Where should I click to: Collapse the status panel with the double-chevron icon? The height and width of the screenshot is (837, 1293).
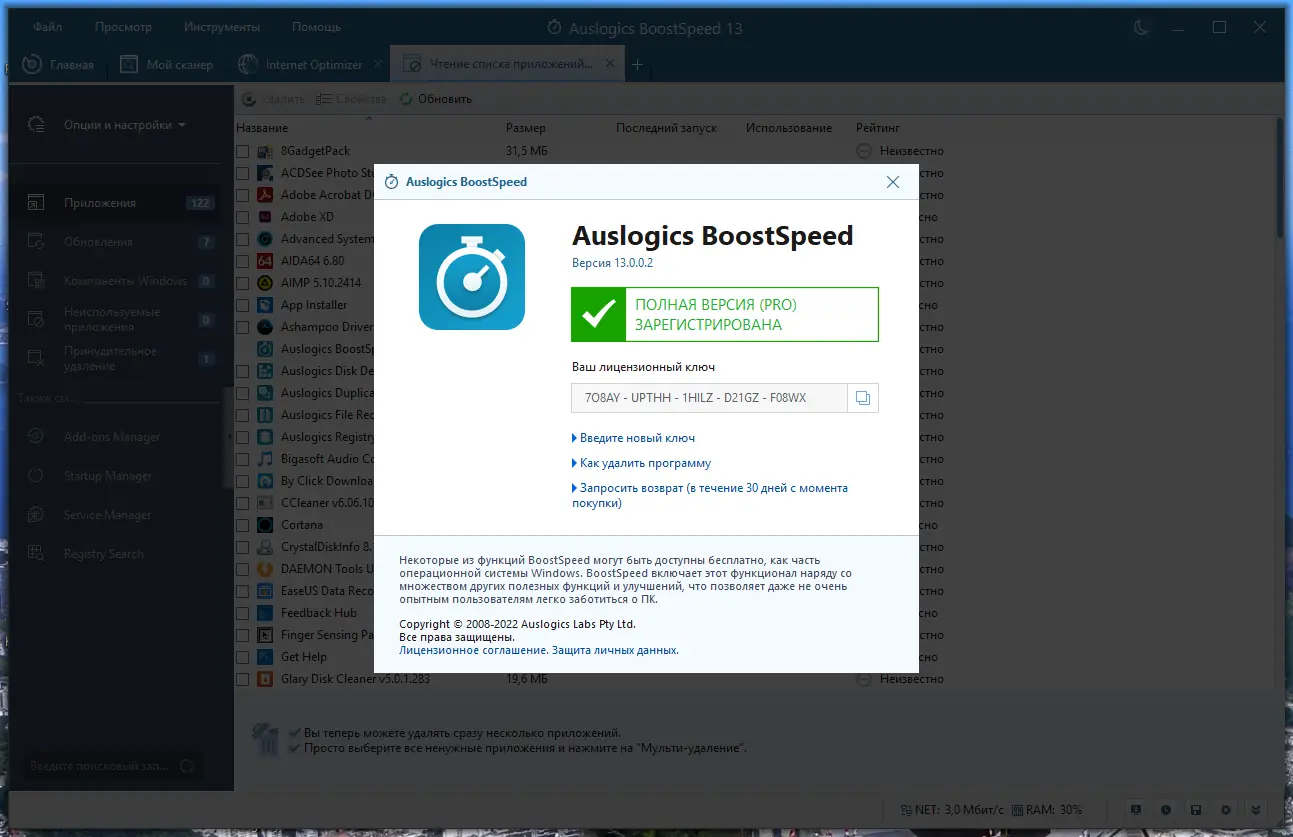point(1256,810)
